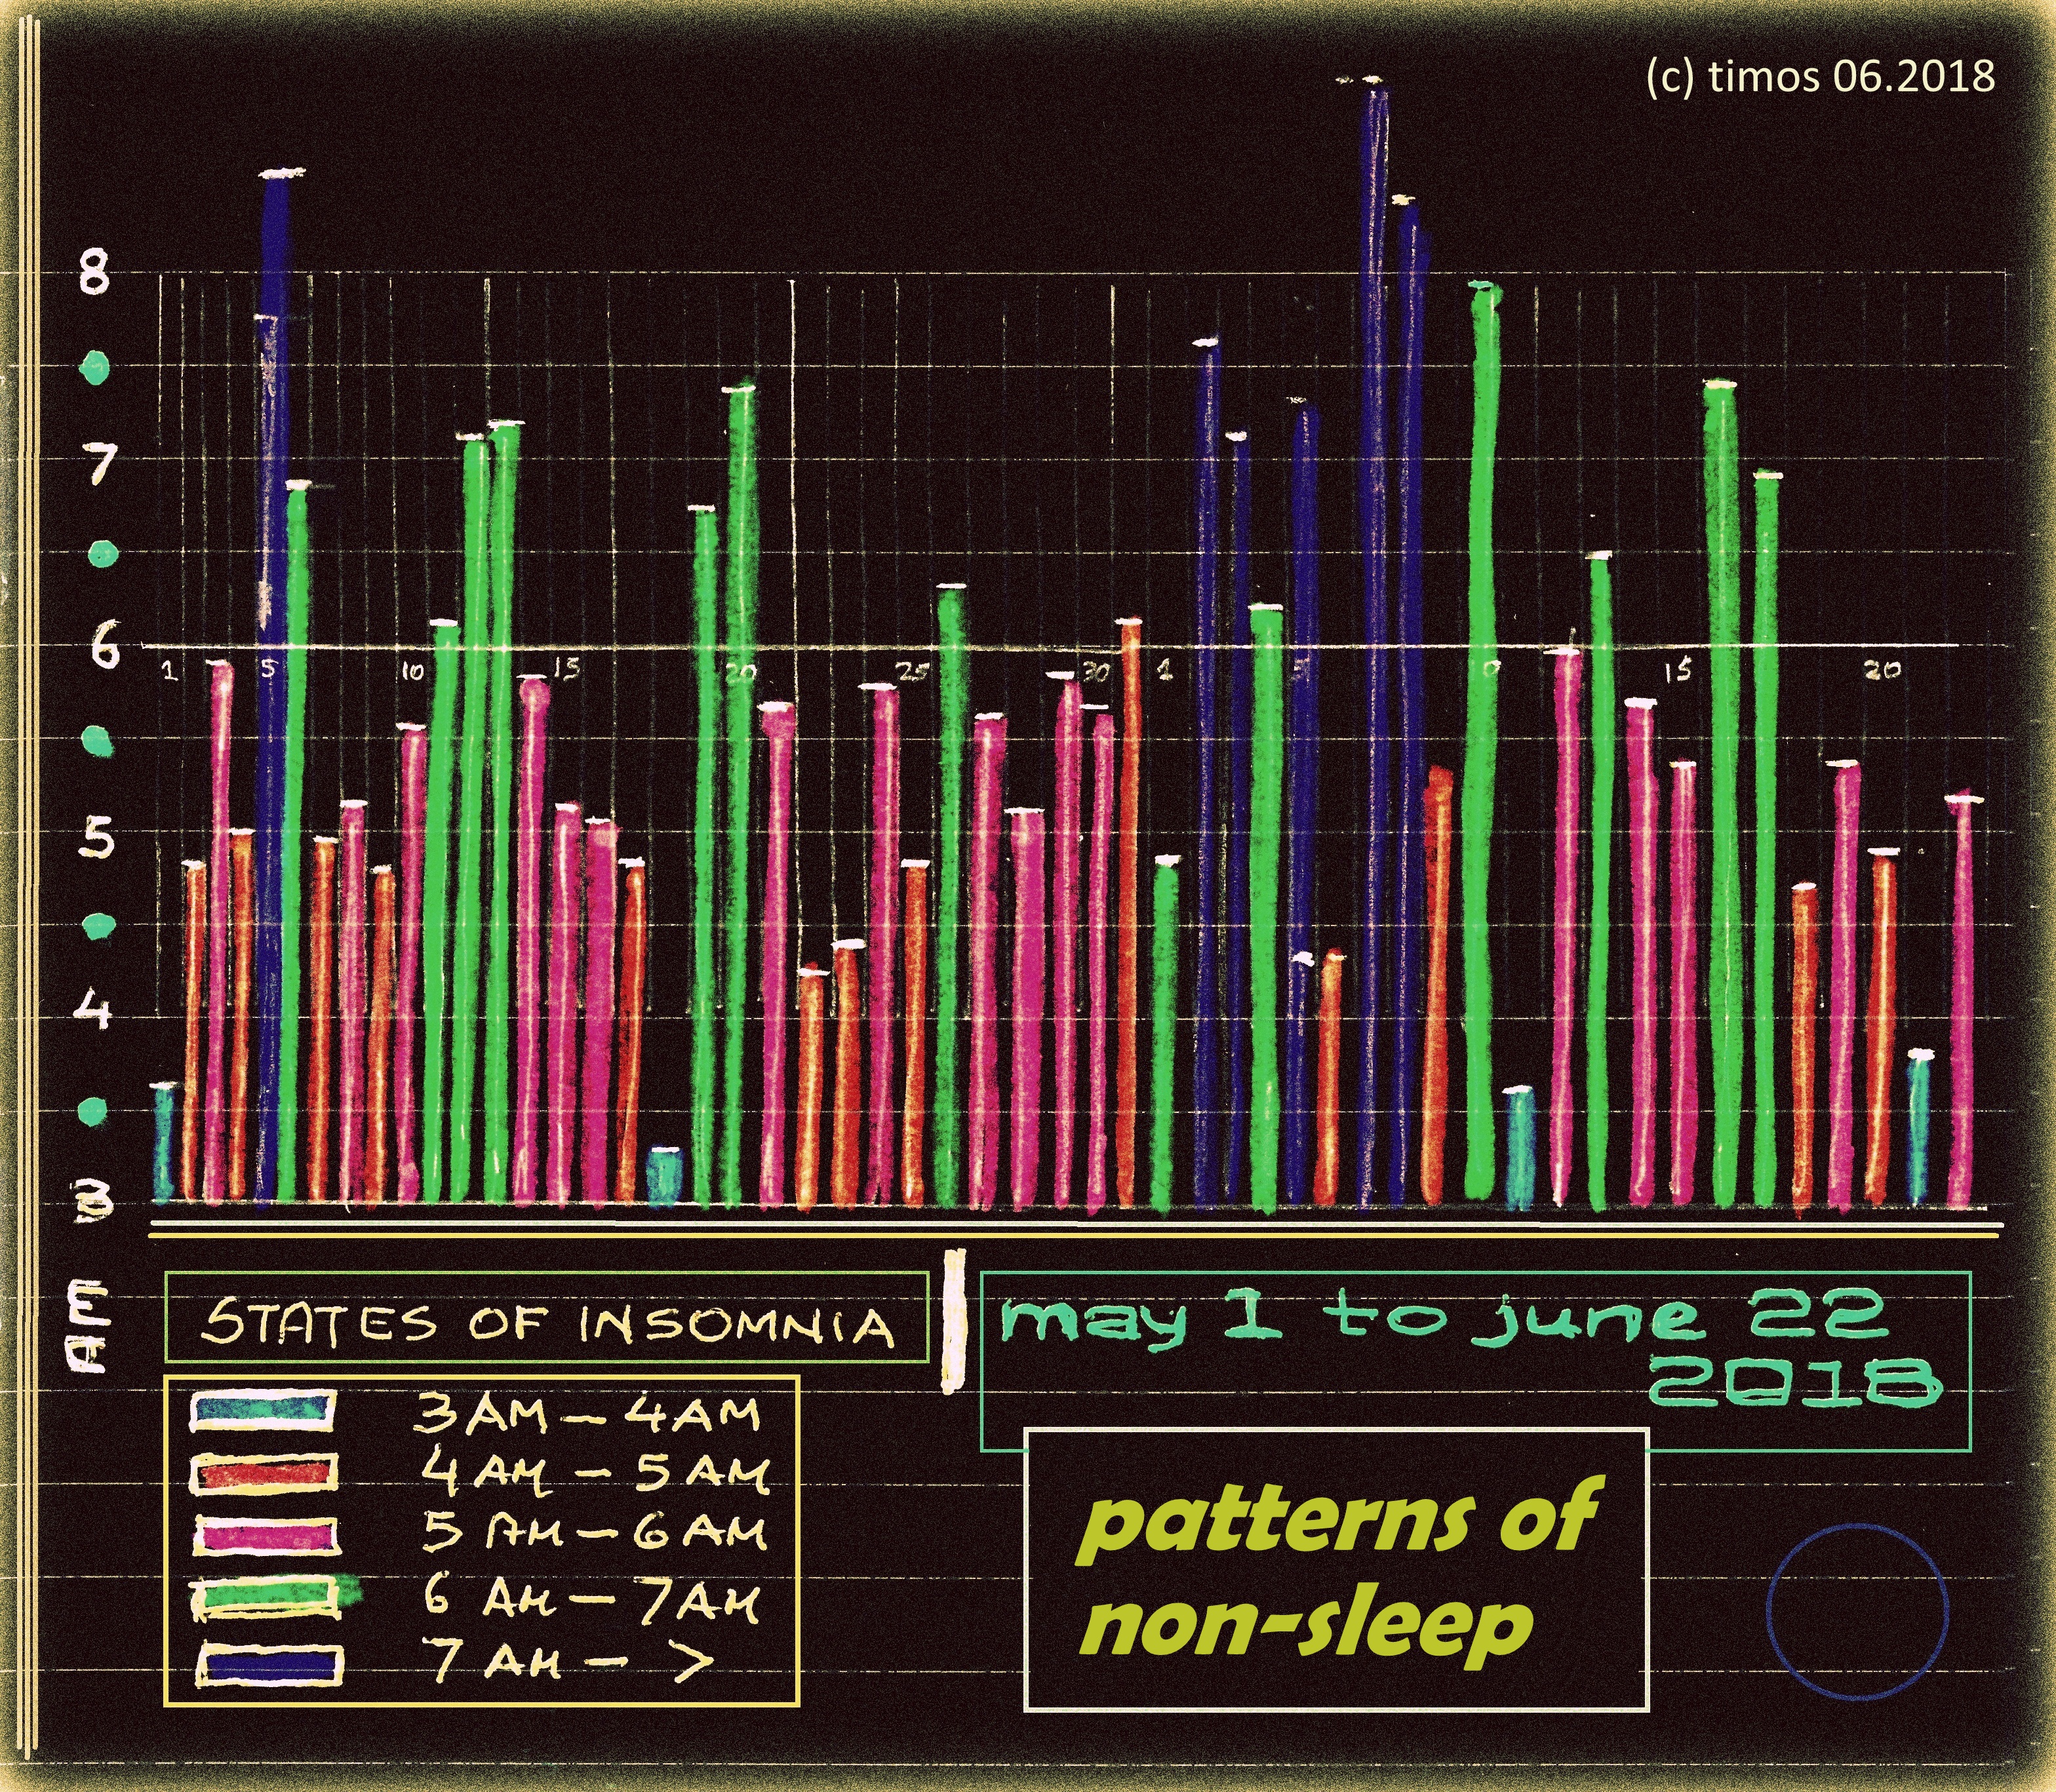Click the green dot between y-axis 6 and 7
This screenshot has height=1792, width=2056.
[102, 553]
